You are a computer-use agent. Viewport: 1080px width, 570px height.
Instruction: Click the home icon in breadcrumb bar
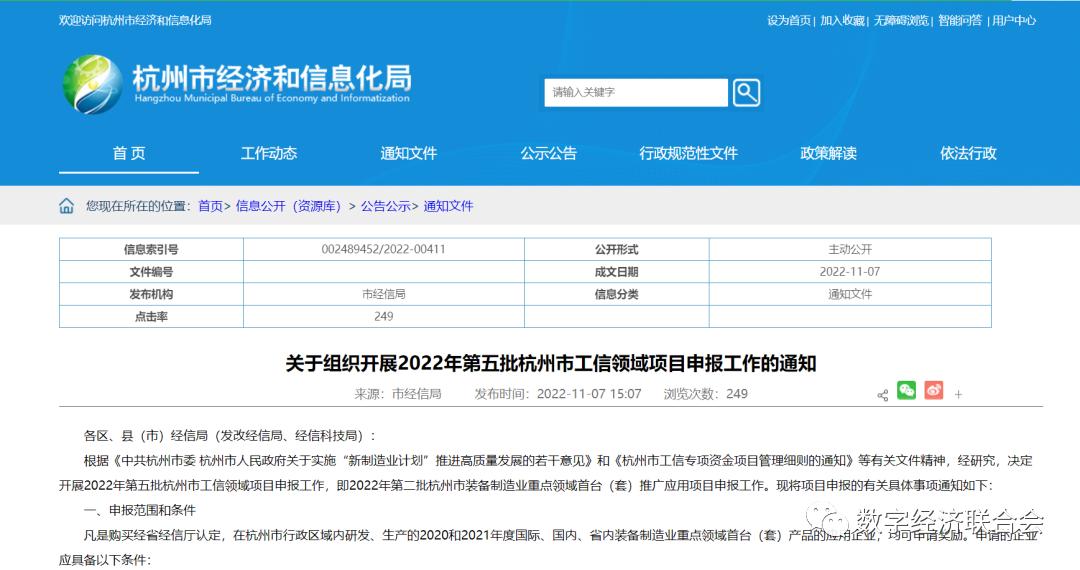67,206
